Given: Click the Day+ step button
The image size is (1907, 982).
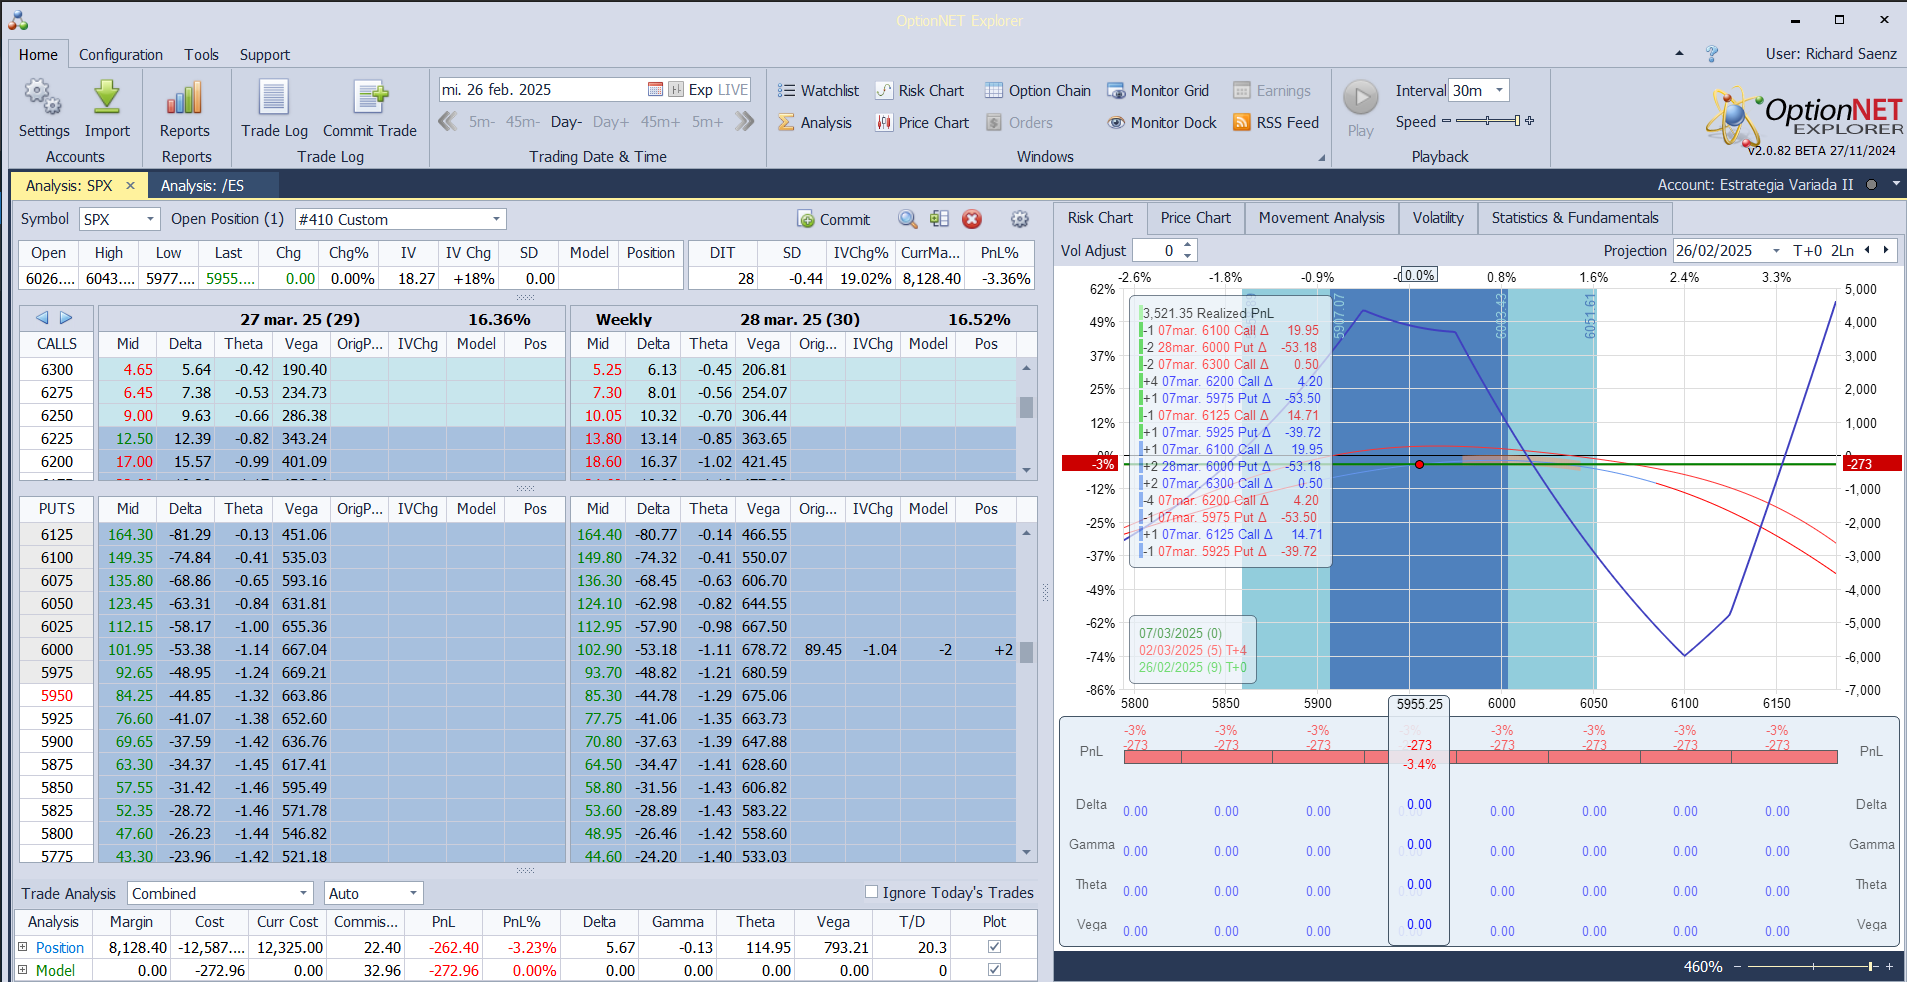Looking at the screenshot, I should tap(611, 122).
